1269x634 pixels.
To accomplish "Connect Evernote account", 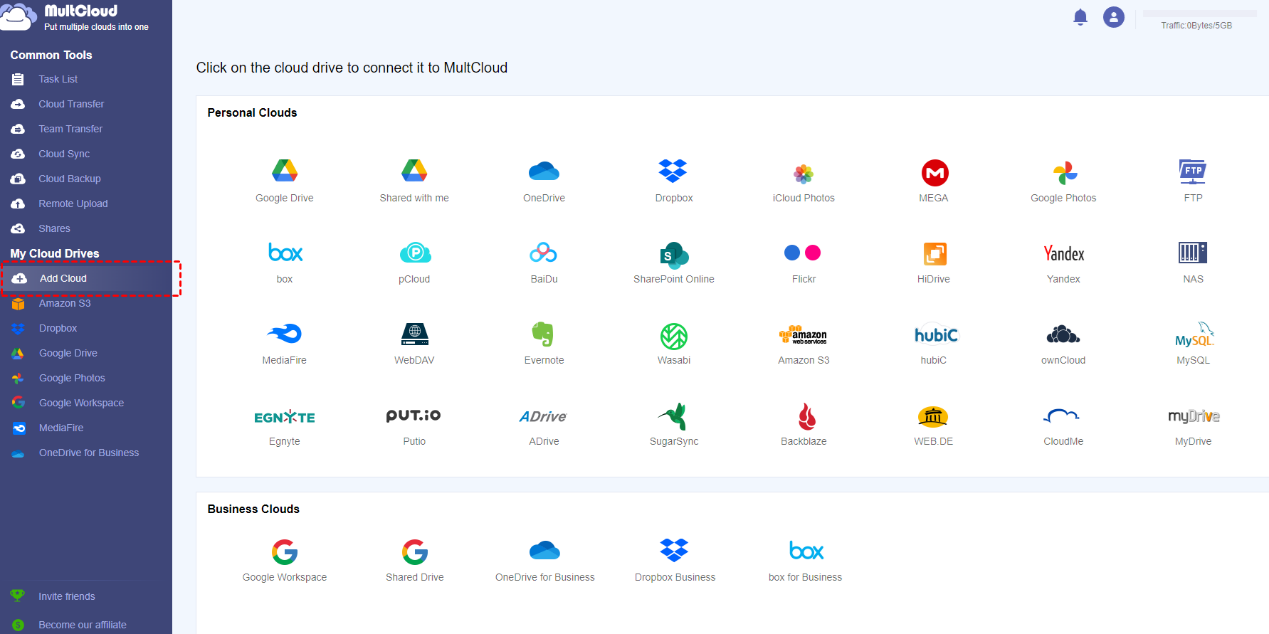I will coord(544,343).
